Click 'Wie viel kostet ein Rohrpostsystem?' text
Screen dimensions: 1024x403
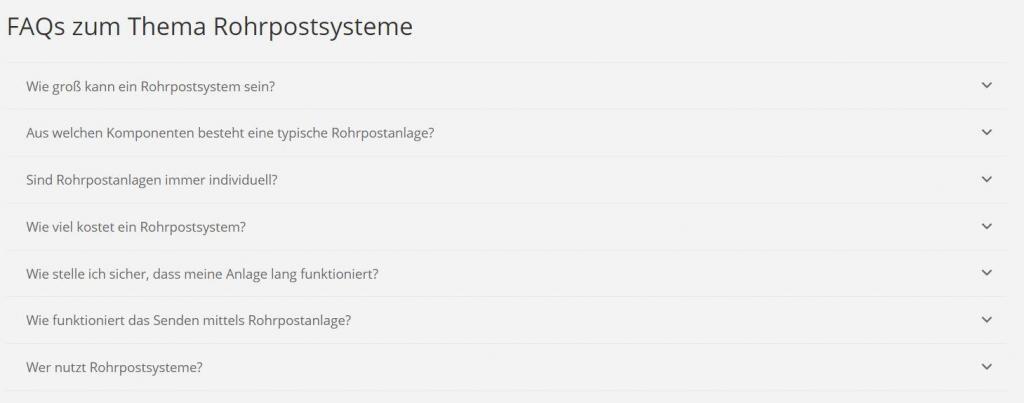(x=136, y=227)
